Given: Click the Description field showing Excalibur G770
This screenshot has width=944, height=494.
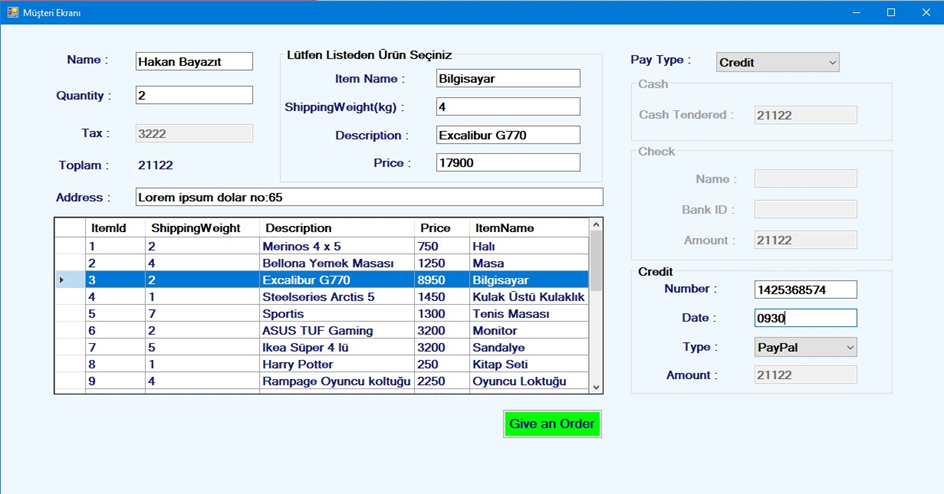Looking at the screenshot, I should [x=508, y=135].
